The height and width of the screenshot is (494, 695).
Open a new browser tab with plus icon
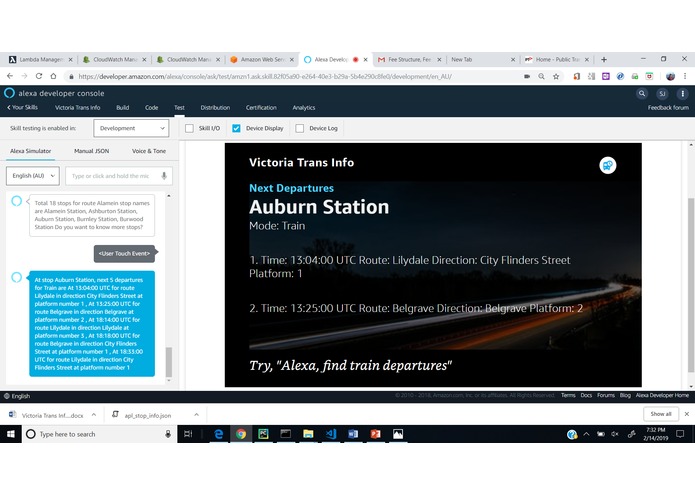604,59
